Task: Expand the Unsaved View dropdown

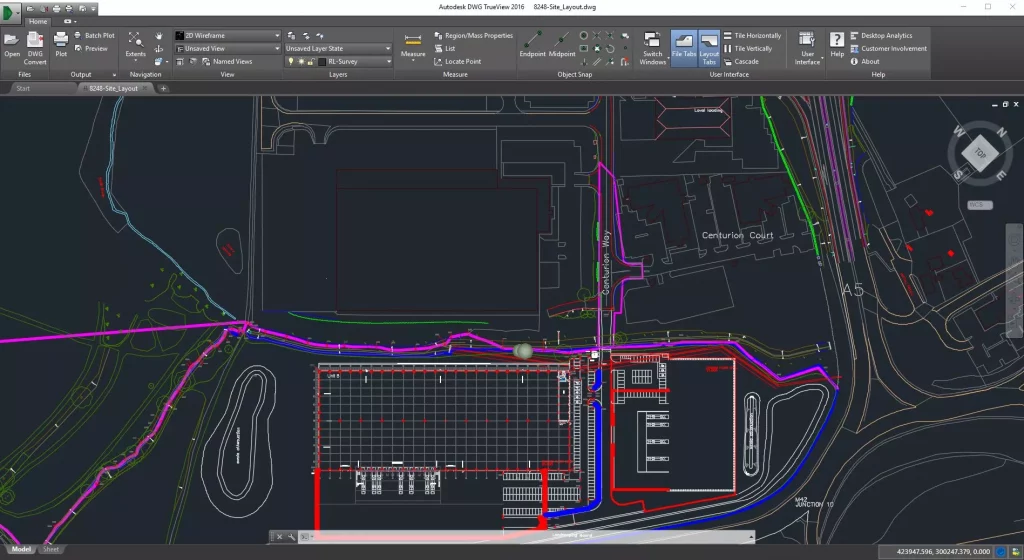Action: 277,48
